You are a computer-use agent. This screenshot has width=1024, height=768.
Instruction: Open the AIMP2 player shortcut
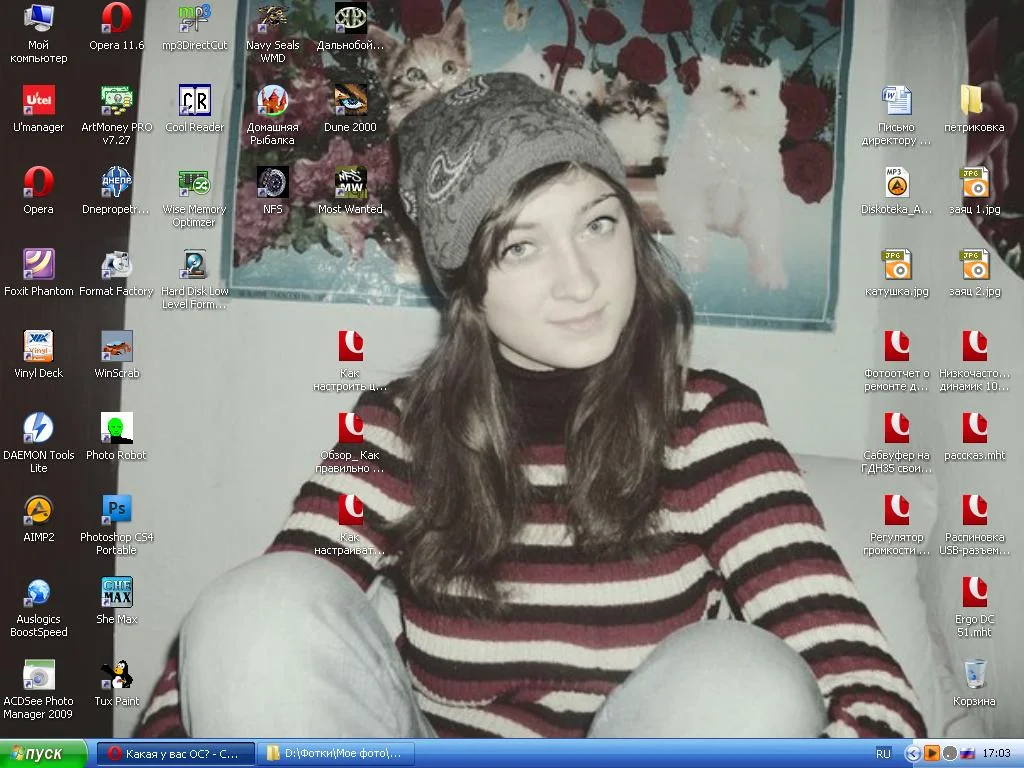38,511
